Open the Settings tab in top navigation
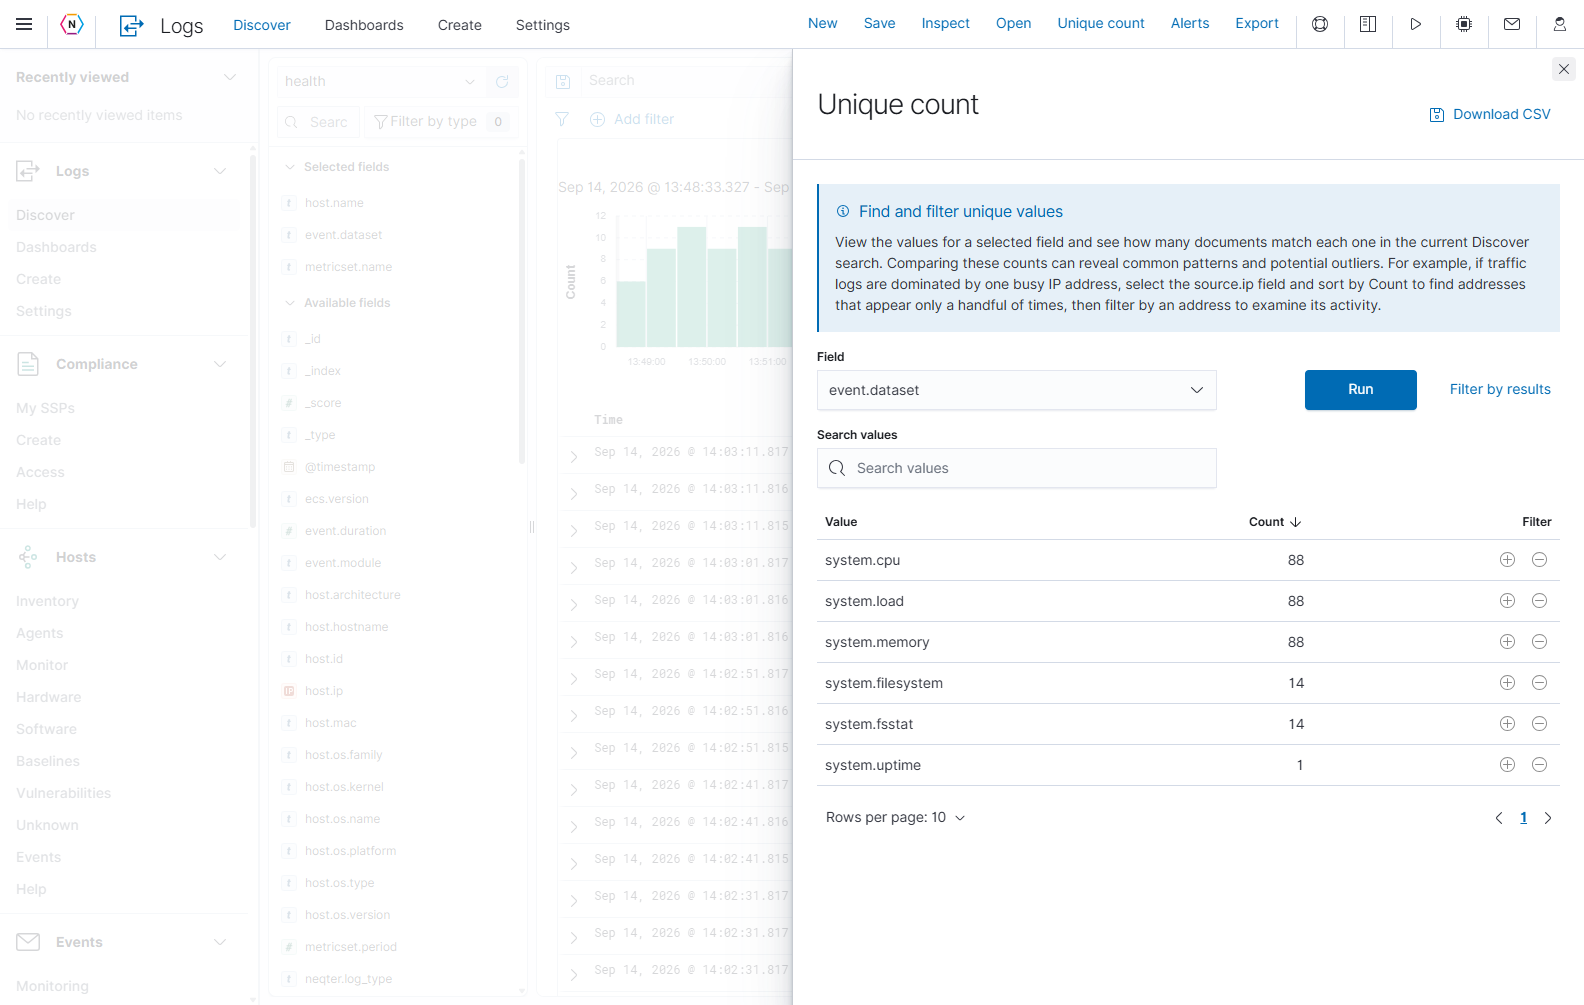Image resolution: width=1584 pixels, height=1005 pixels. coord(543,25)
